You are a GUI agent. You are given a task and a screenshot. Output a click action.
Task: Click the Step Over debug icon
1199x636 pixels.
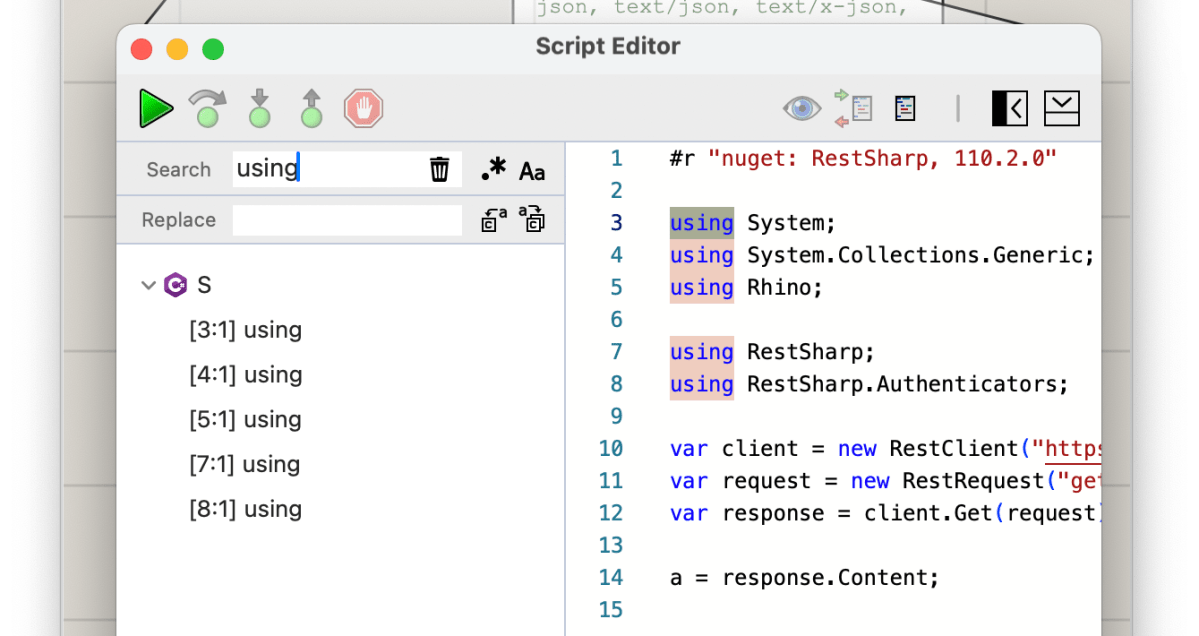click(x=208, y=108)
